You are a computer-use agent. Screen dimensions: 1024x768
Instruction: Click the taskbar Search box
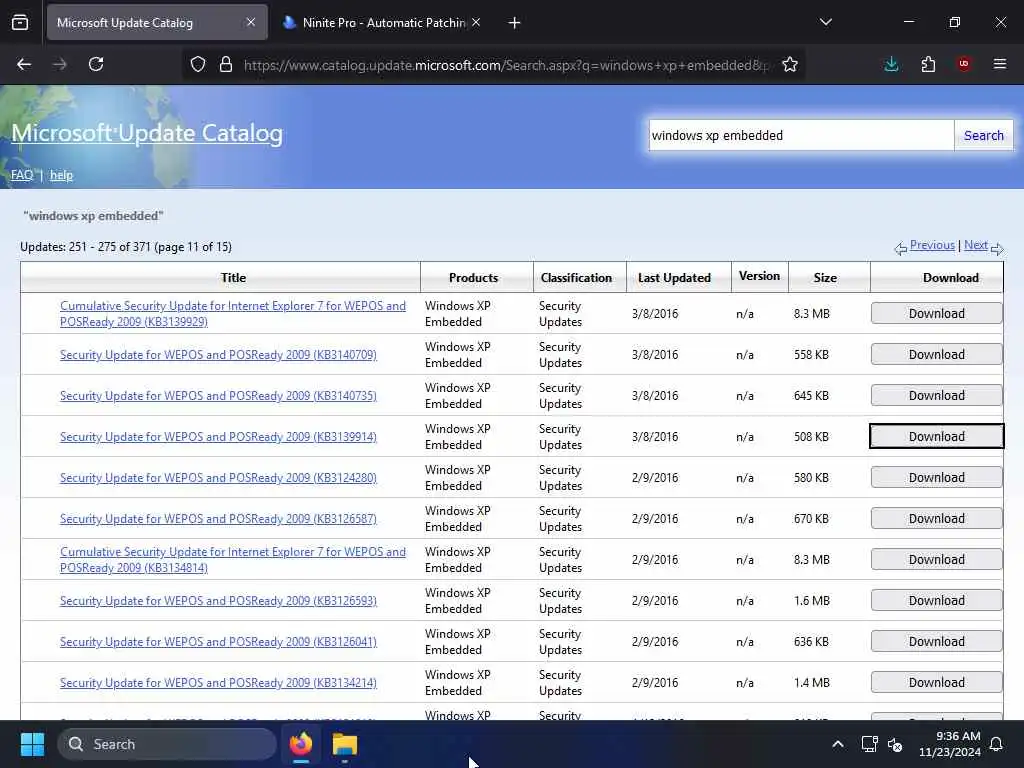pyautogui.click(x=167, y=744)
